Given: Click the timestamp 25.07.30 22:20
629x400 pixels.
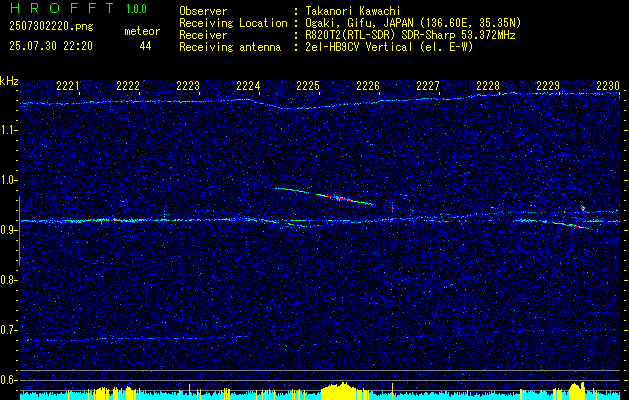Looking at the screenshot, I should pos(51,46).
